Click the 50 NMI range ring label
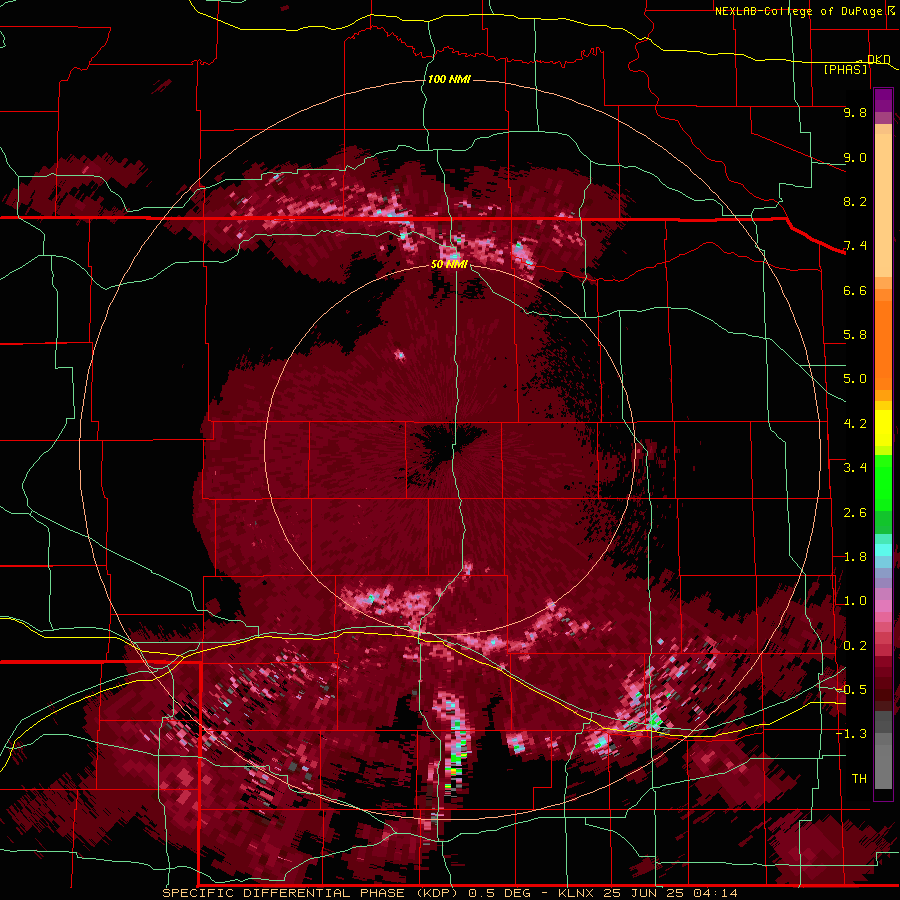The width and height of the screenshot is (900, 900). (449, 264)
